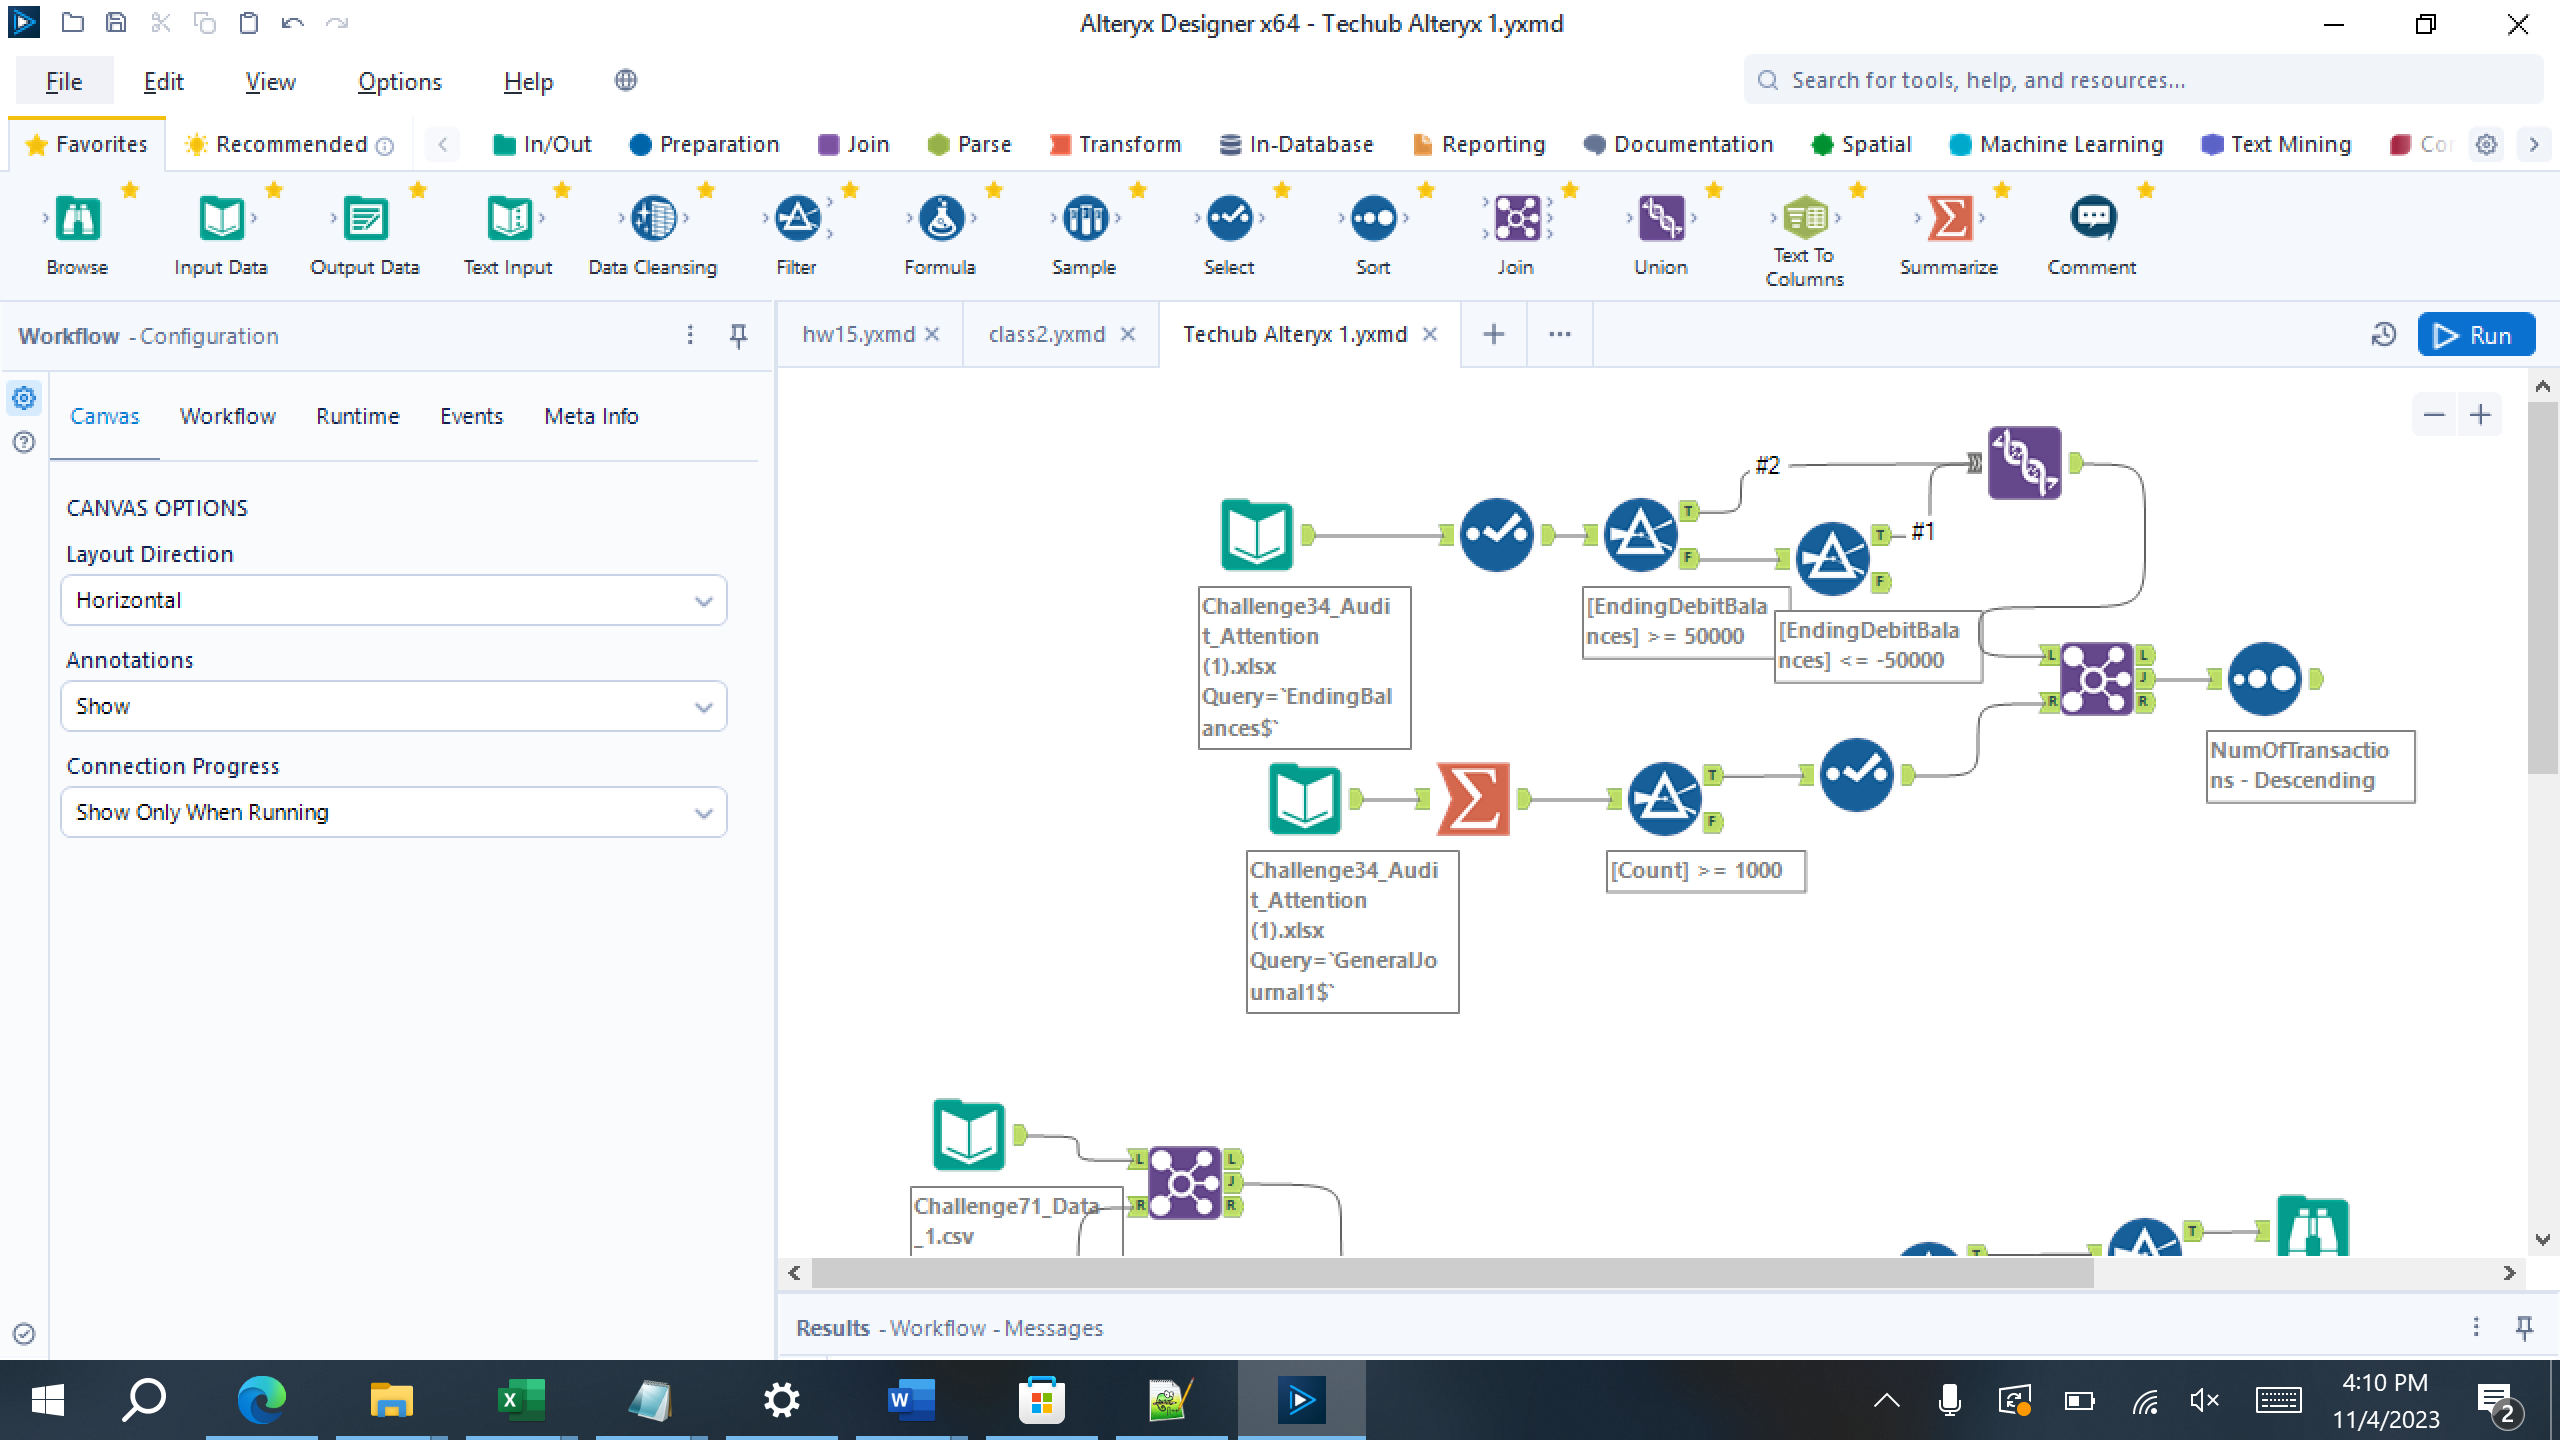Switch to the hw15.yxmd workflow tab
Viewport: 2560px width, 1440px height.
[x=858, y=334]
